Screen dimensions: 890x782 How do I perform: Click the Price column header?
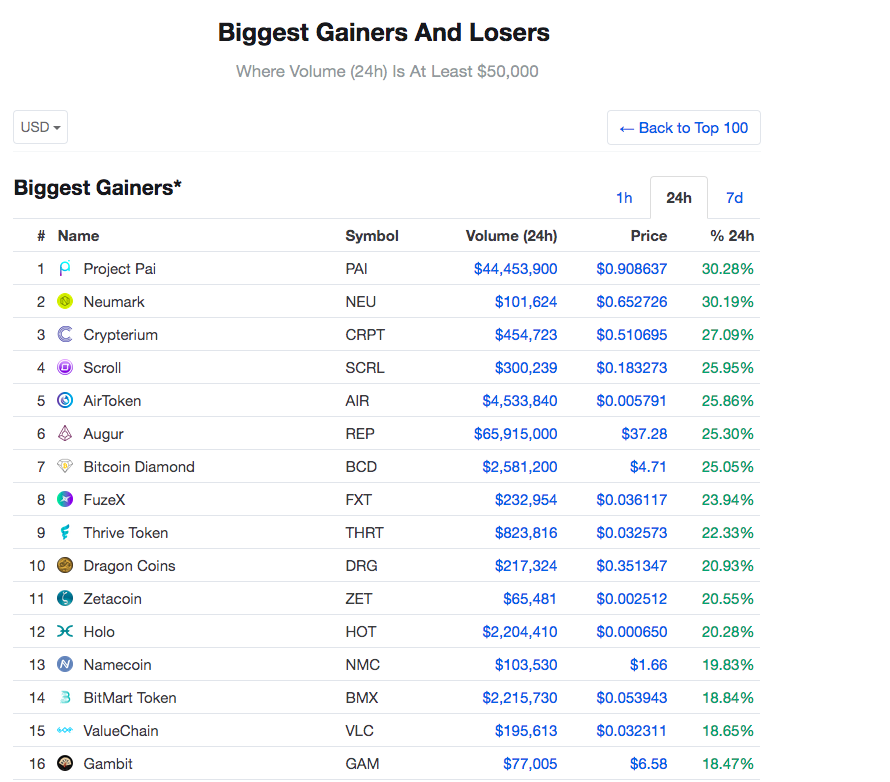649,236
